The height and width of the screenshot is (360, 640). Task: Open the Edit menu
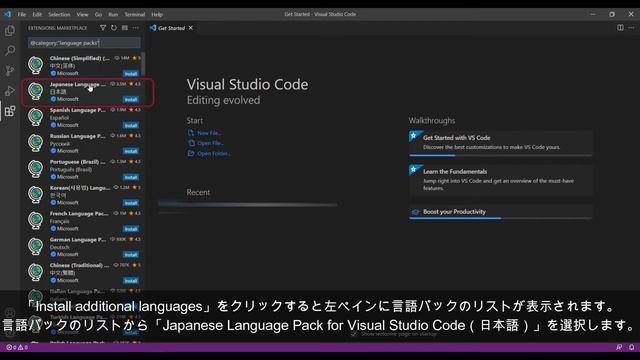click(x=37, y=14)
